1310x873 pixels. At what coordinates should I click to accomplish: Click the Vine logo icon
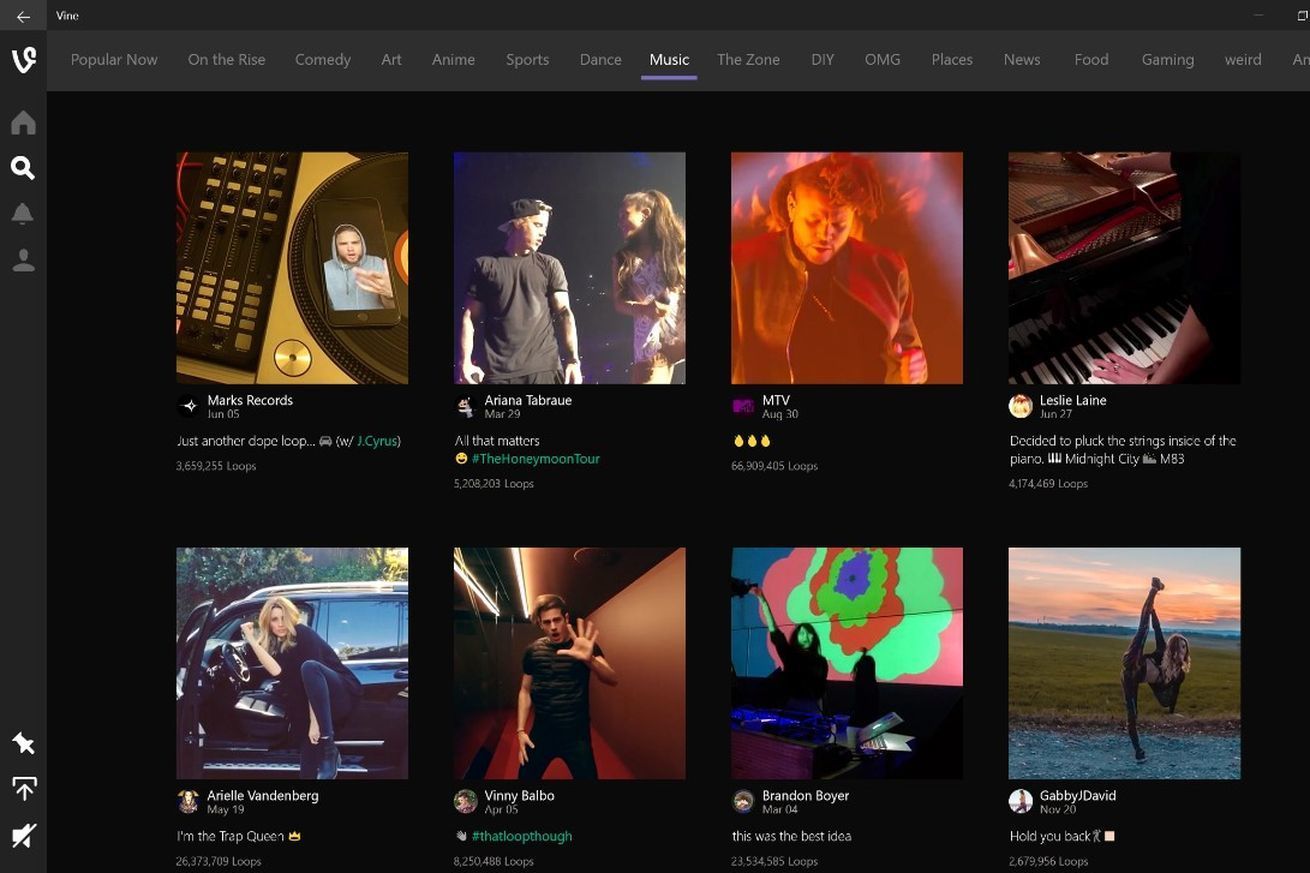[x=23, y=60]
